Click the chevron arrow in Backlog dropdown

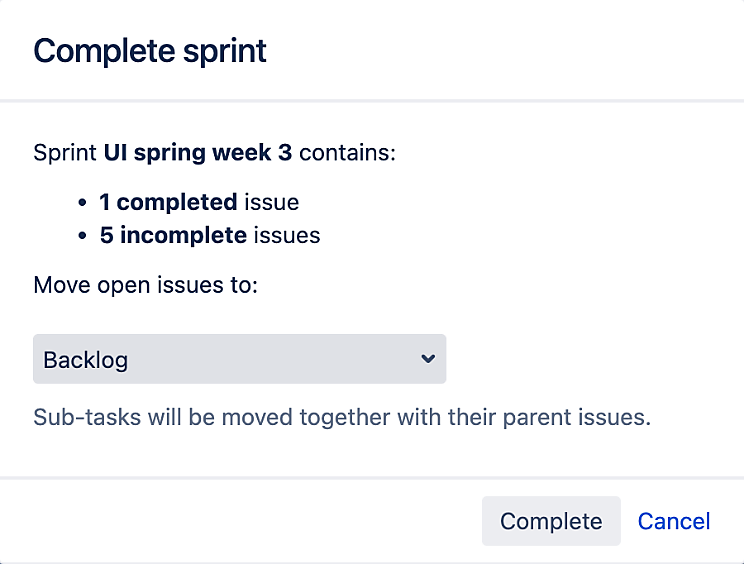[x=428, y=359]
